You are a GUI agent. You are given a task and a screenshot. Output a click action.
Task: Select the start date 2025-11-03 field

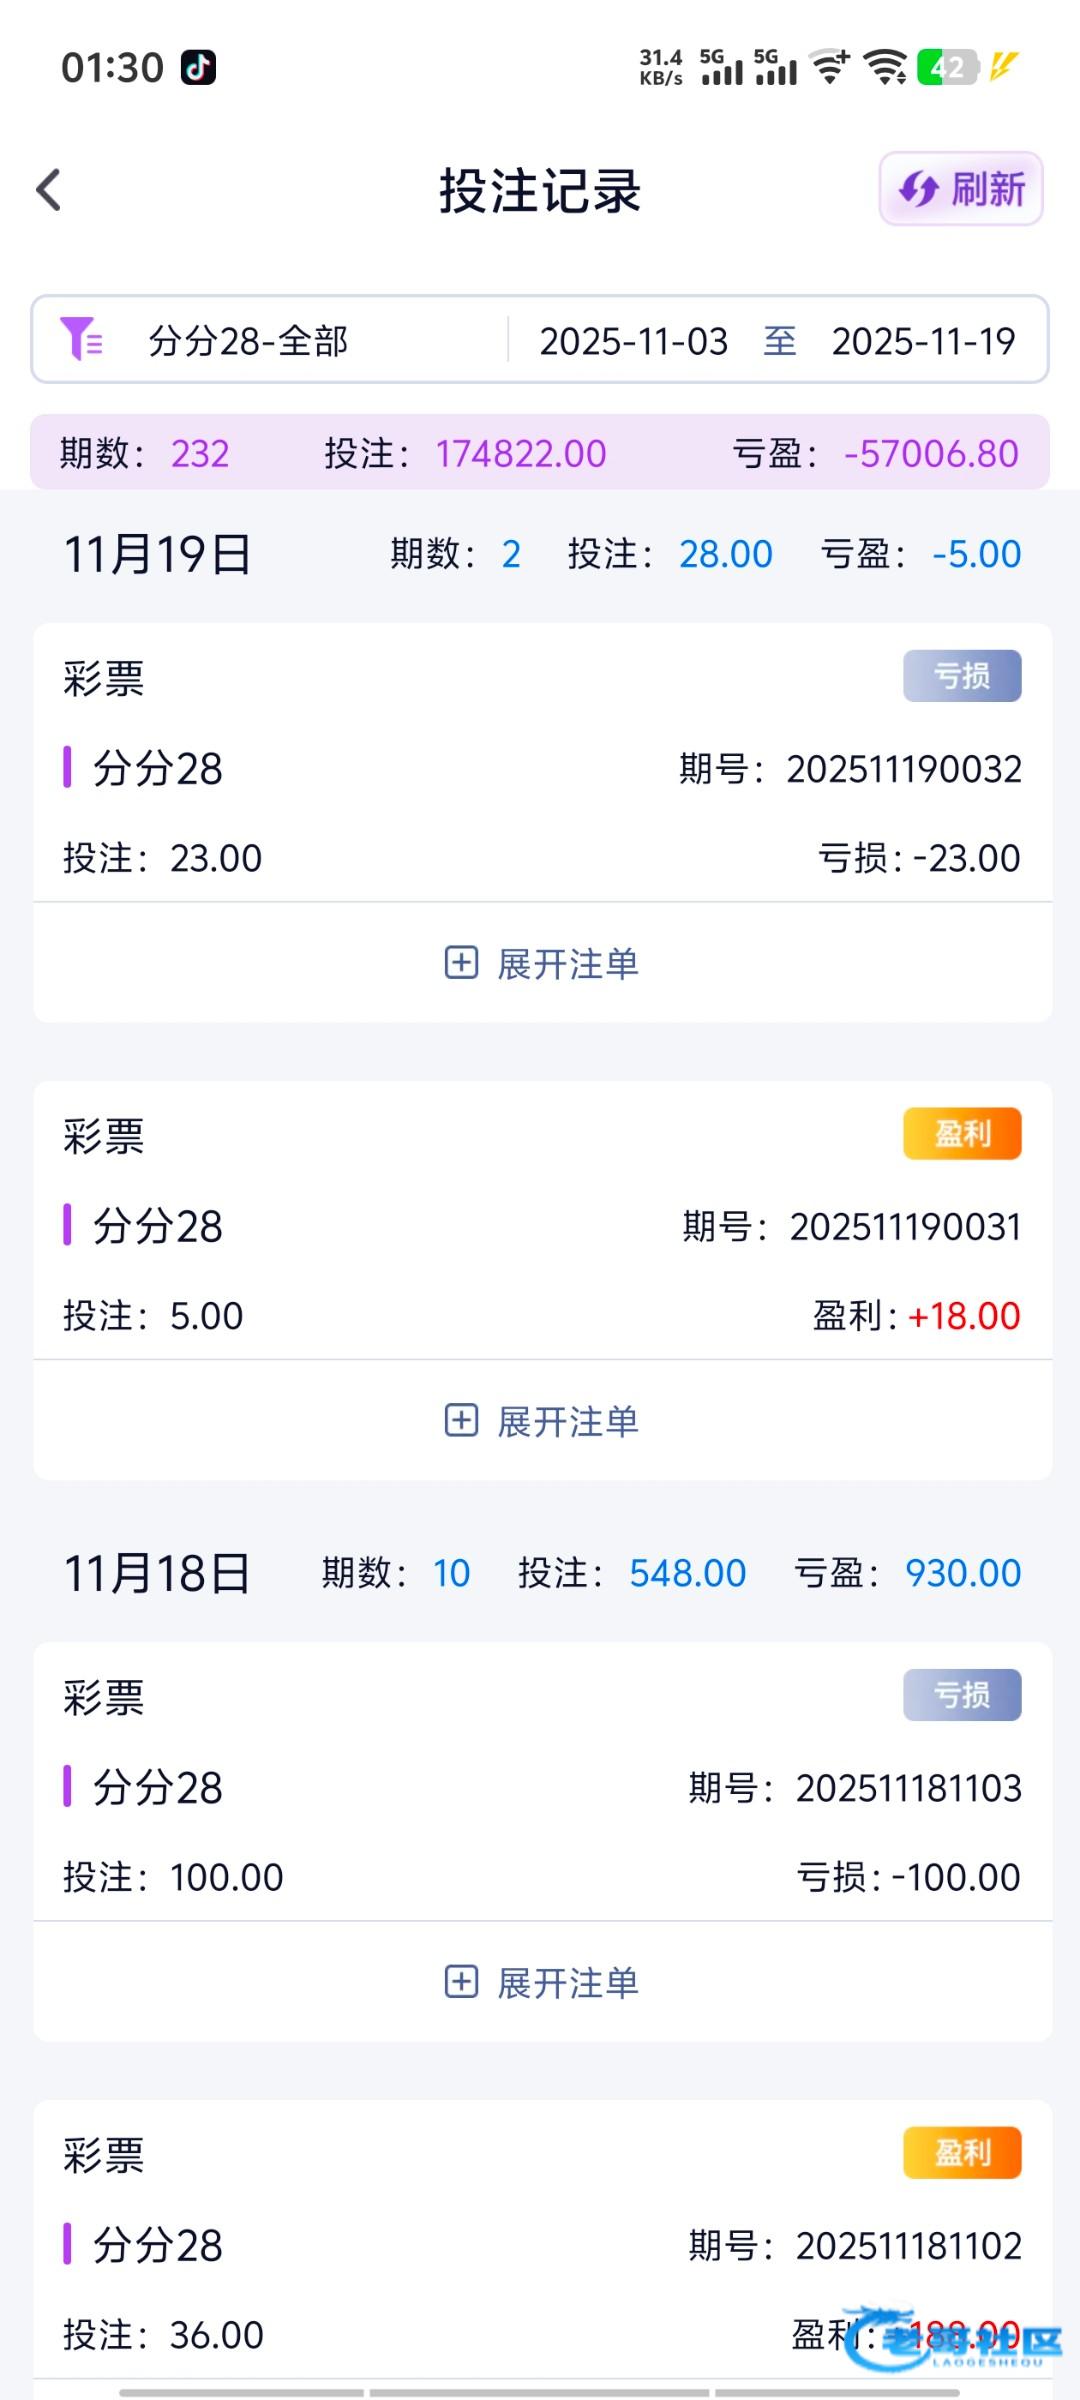click(633, 341)
